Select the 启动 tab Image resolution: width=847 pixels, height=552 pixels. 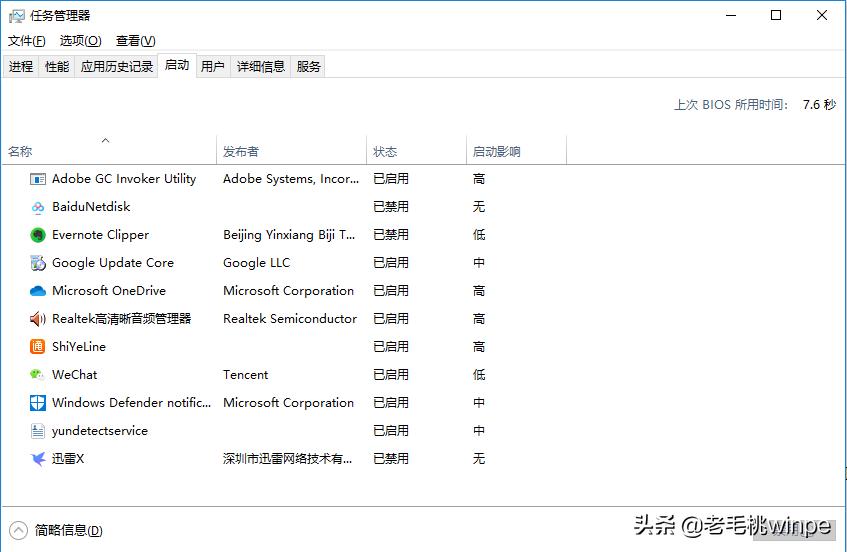[x=177, y=65]
